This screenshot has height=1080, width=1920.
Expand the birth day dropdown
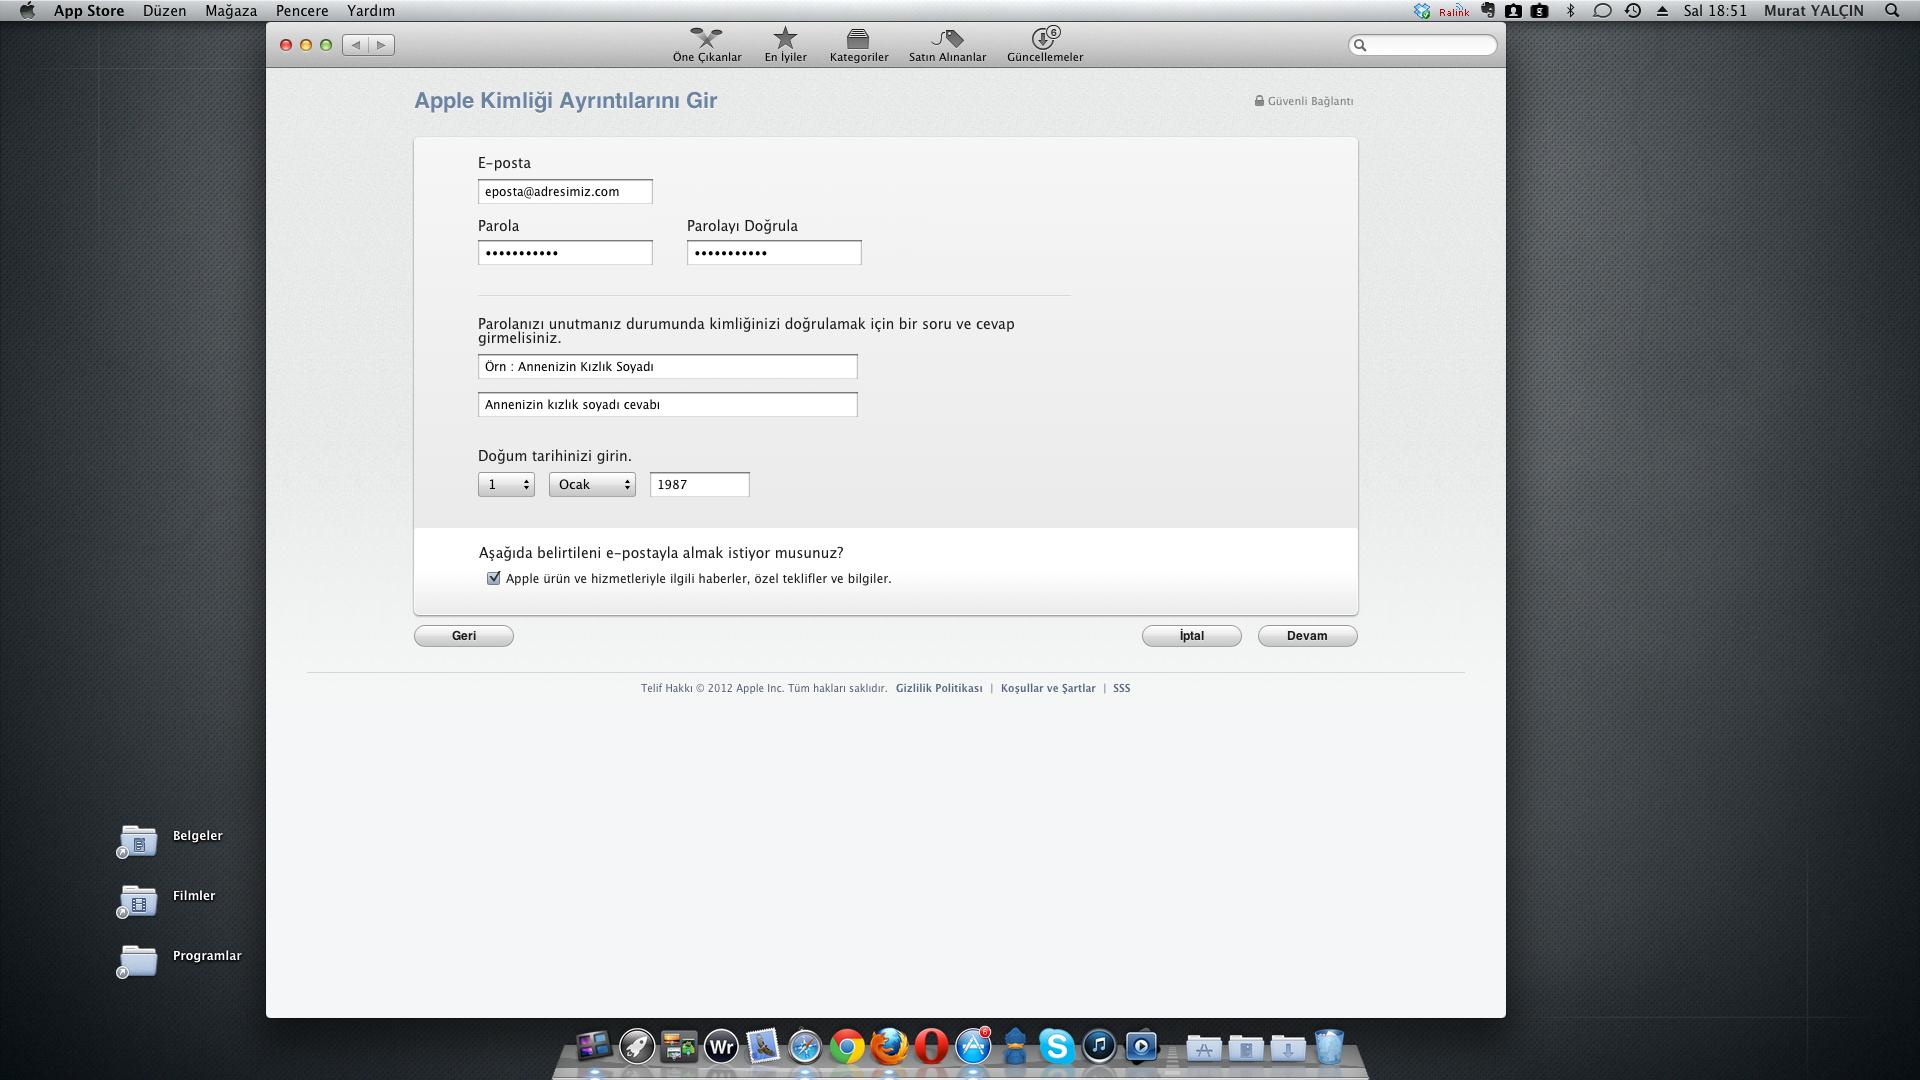click(x=506, y=485)
